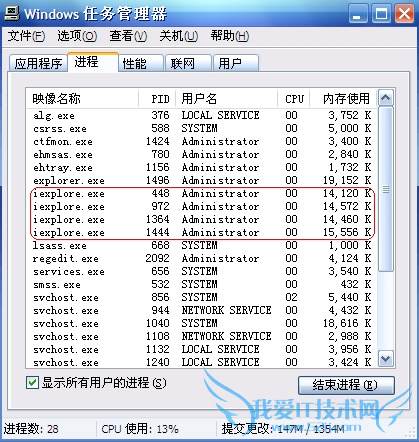Select the smss.exe process row
This screenshot has width=419, height=442.
tap(202, 284)
